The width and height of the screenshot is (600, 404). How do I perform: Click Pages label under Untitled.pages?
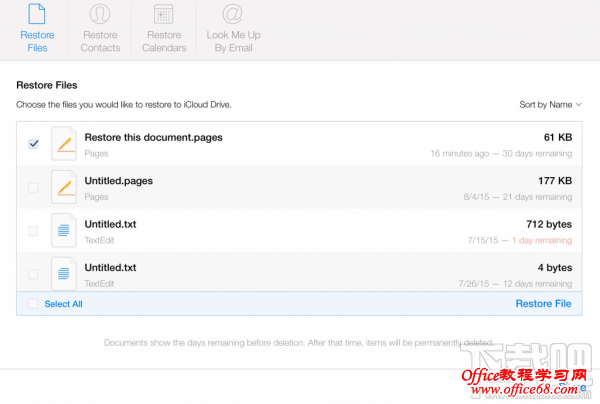point(96,197)
